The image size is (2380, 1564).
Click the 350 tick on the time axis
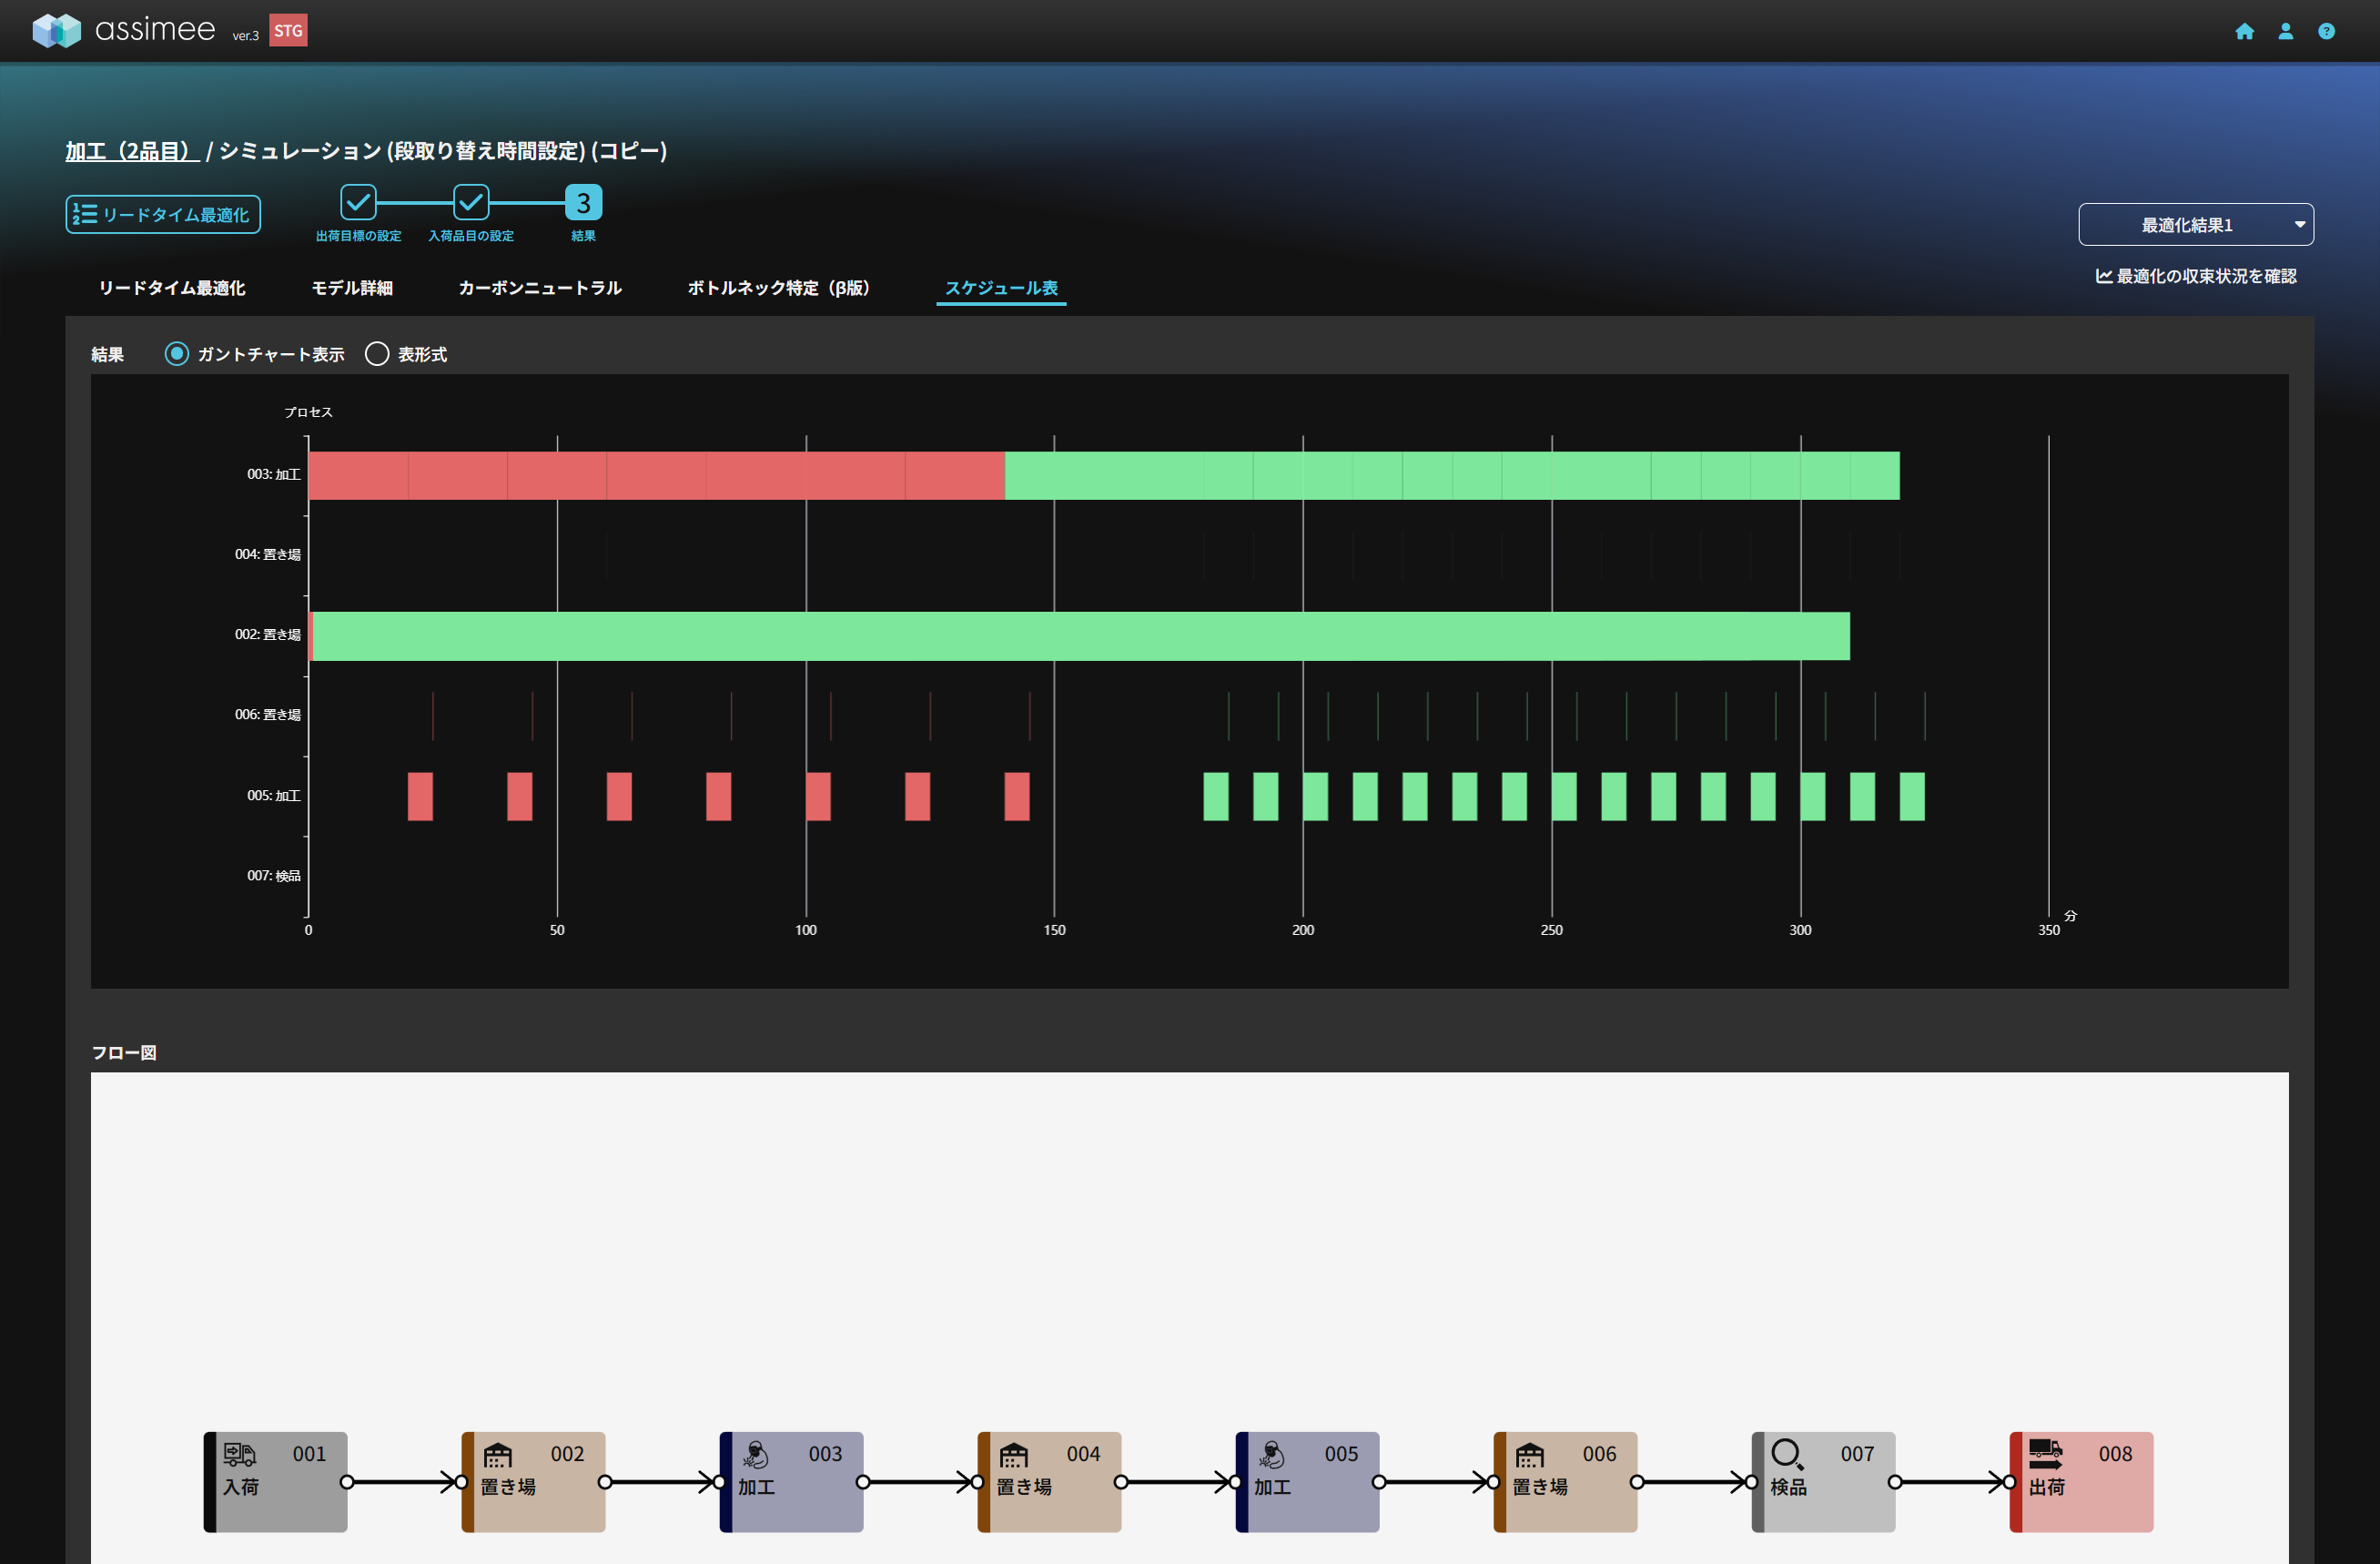coord(2049,930)
